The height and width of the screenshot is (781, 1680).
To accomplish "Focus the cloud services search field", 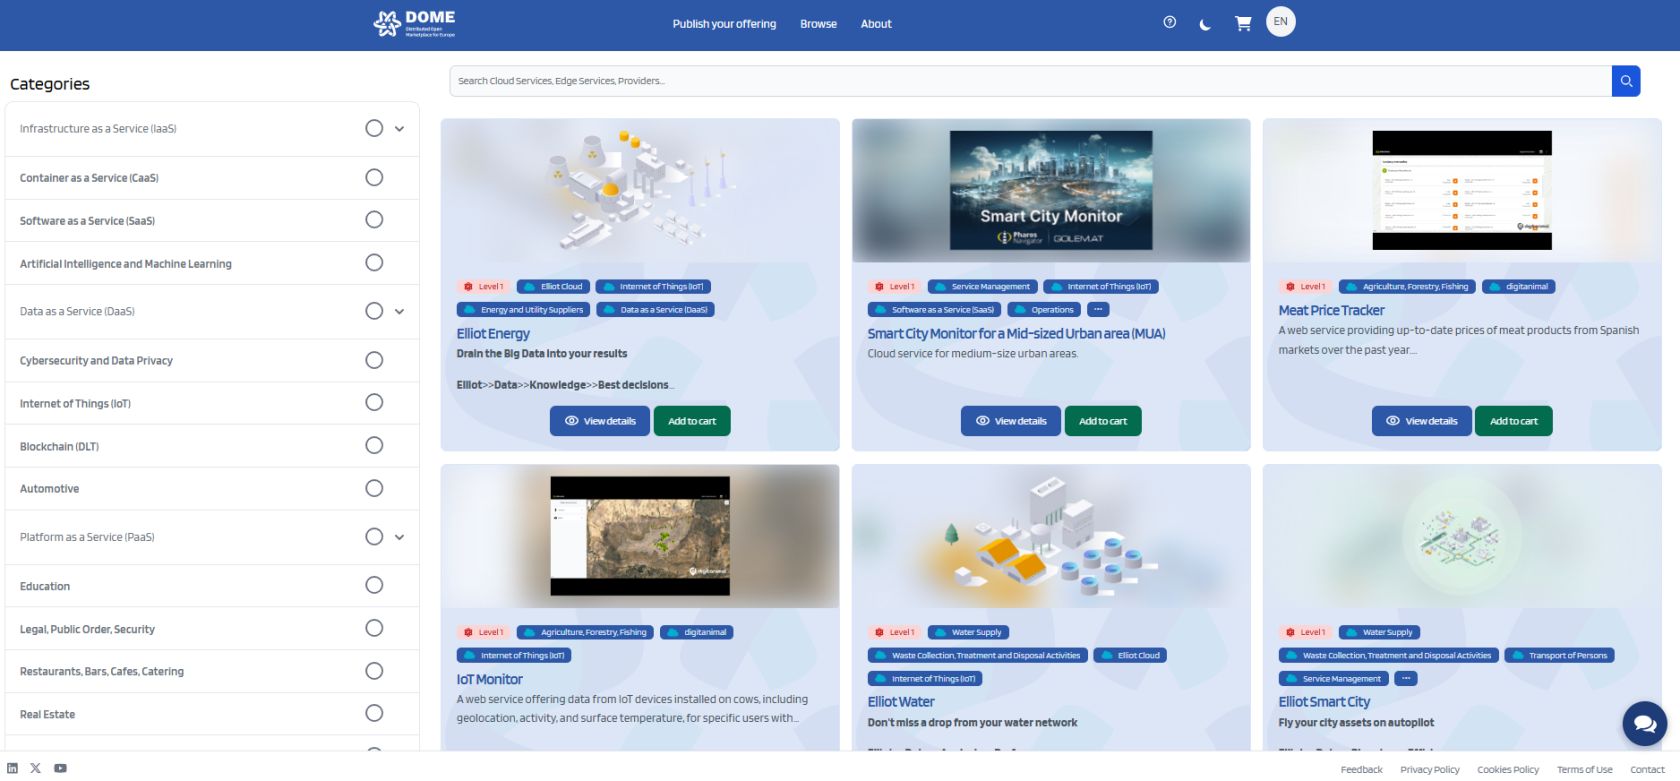I will pos(1030,81).
